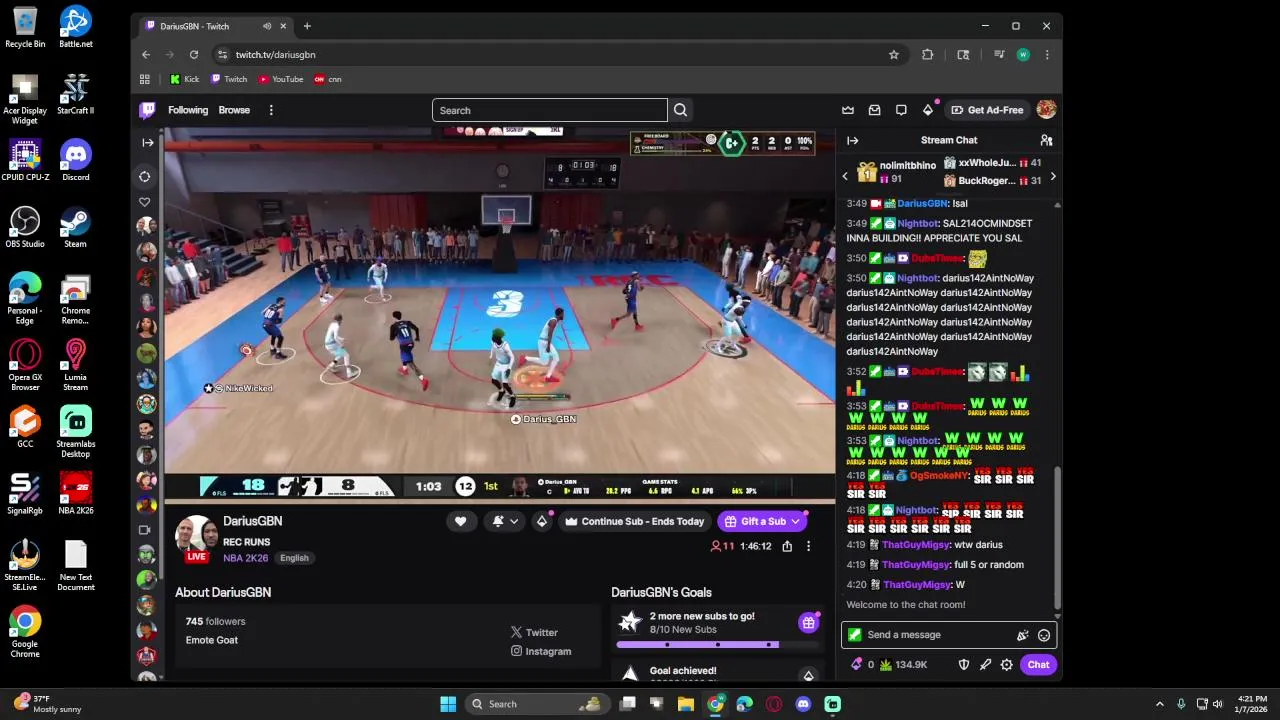Click the Get Ad-Free button

tap(987, 110)
